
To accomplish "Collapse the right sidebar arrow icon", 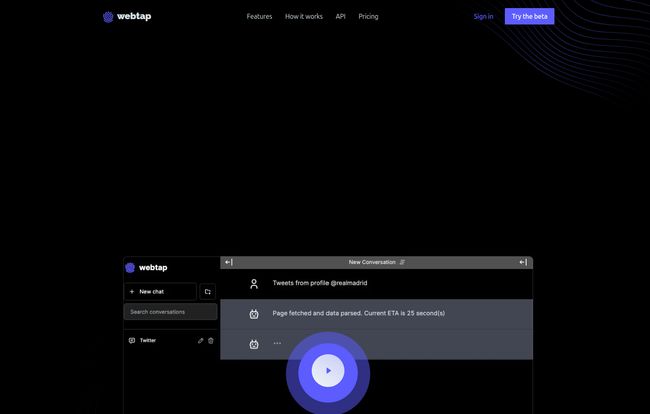I will pos(523,262).
